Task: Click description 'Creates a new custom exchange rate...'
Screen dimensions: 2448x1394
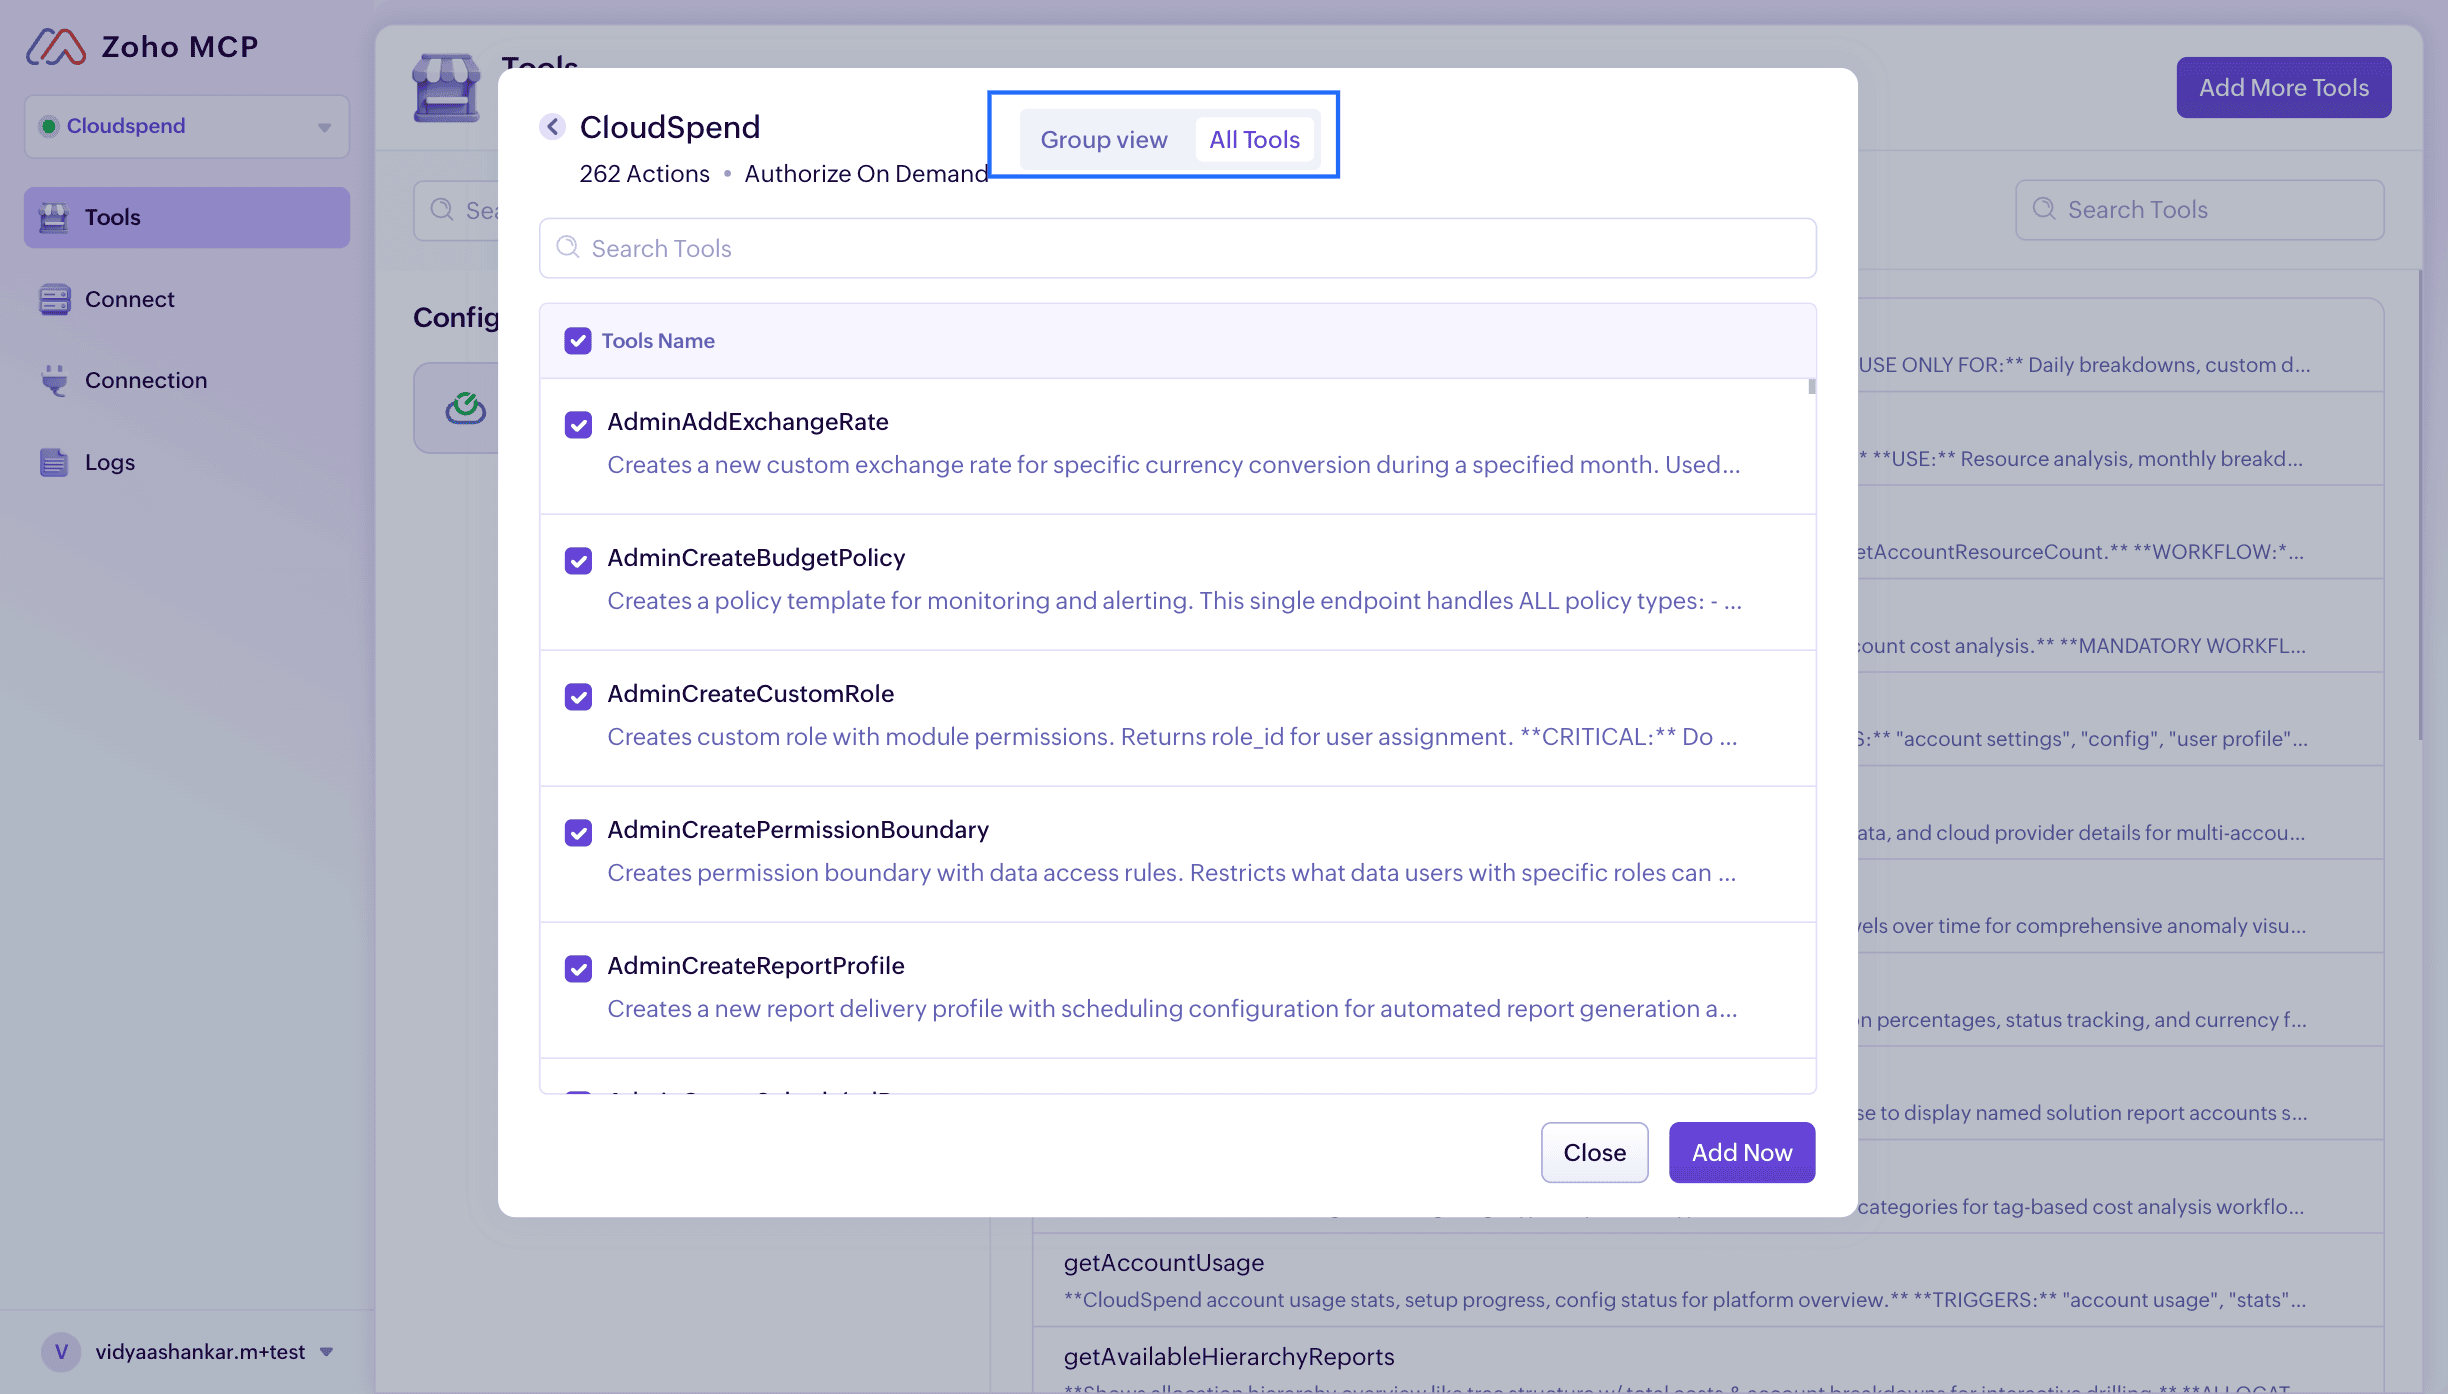Action: pyautogui.click(x=1174, y=465)
